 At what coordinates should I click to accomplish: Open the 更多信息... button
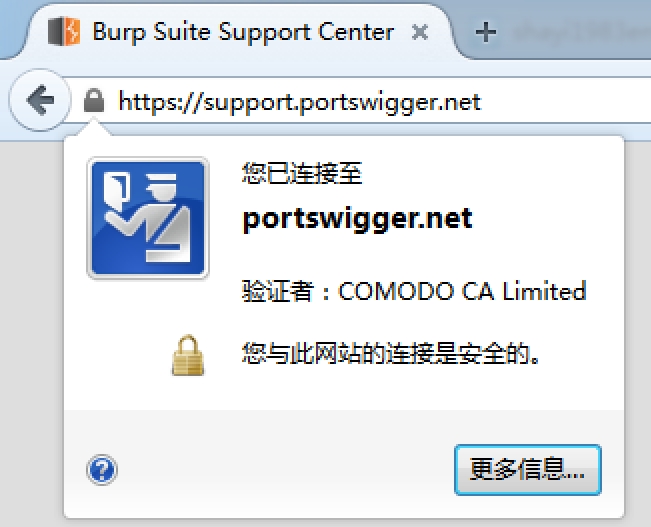click(528, 470)
